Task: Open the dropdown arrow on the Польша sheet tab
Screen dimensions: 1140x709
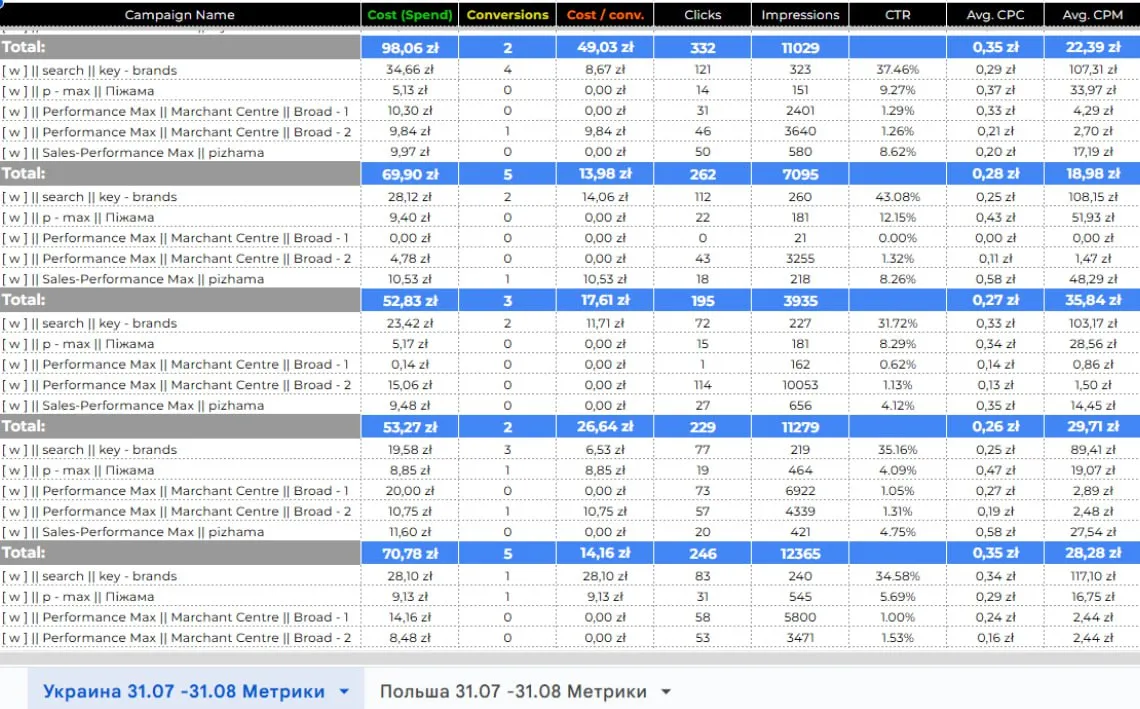Action: pos(666,692)
